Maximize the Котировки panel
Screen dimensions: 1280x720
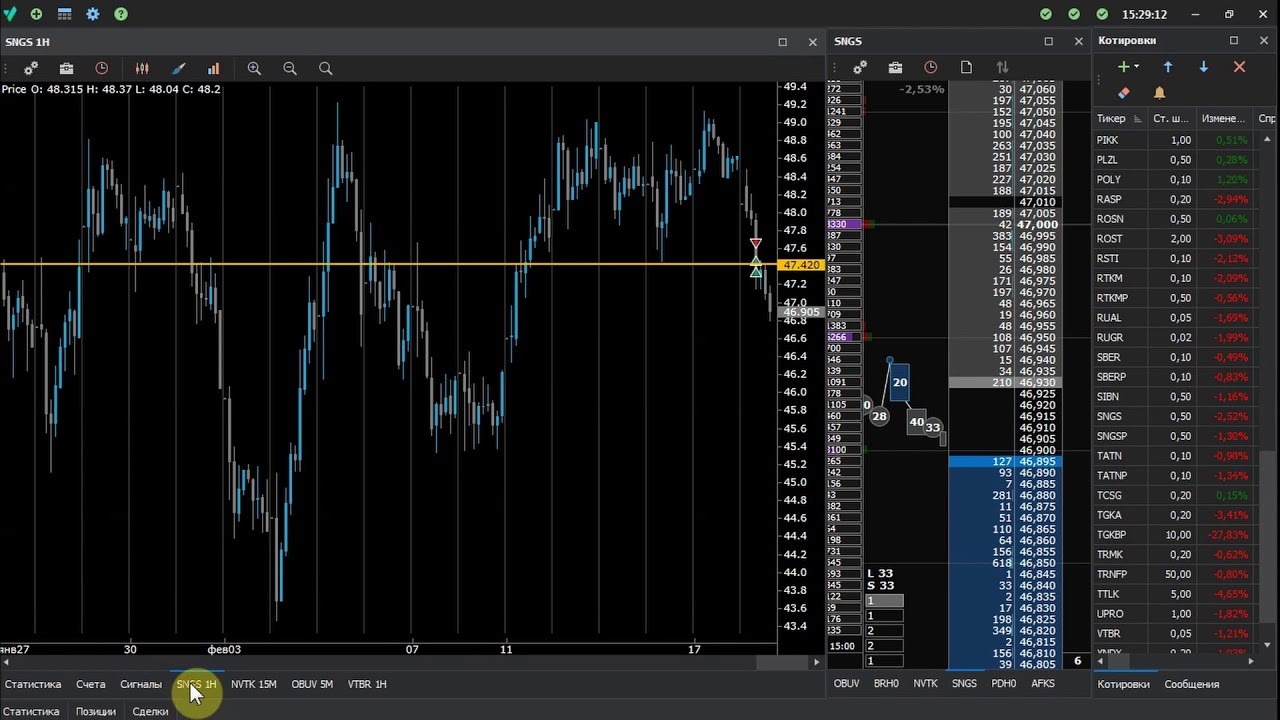pyautogui.click(x=1234, y=40)
